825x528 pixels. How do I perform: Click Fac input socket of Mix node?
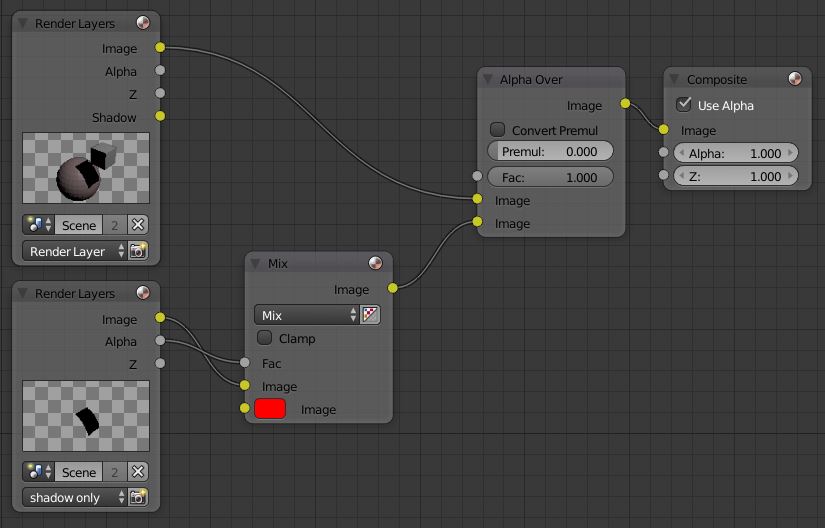point(244,362)
